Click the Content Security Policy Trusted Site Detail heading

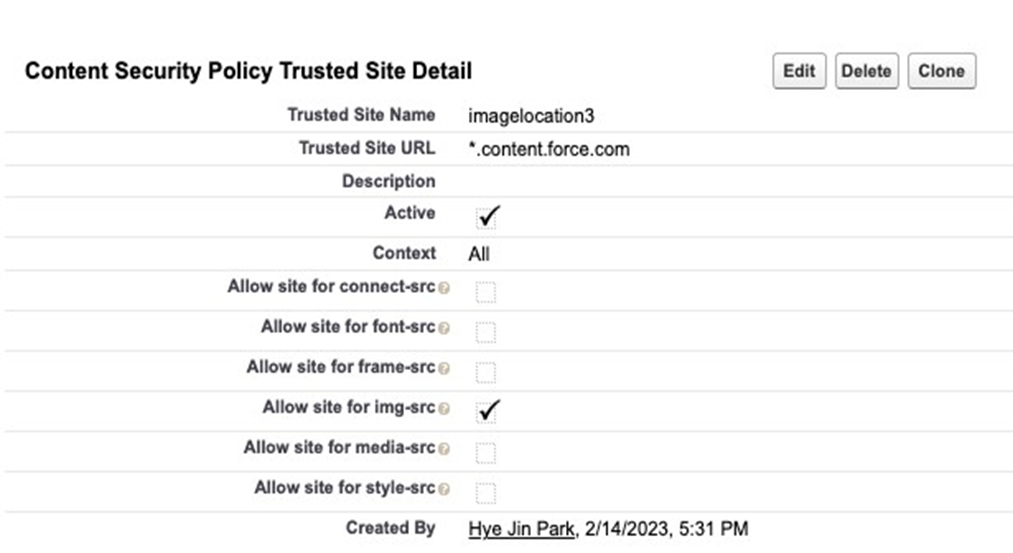pyautogui.click(x=248, y=72)
